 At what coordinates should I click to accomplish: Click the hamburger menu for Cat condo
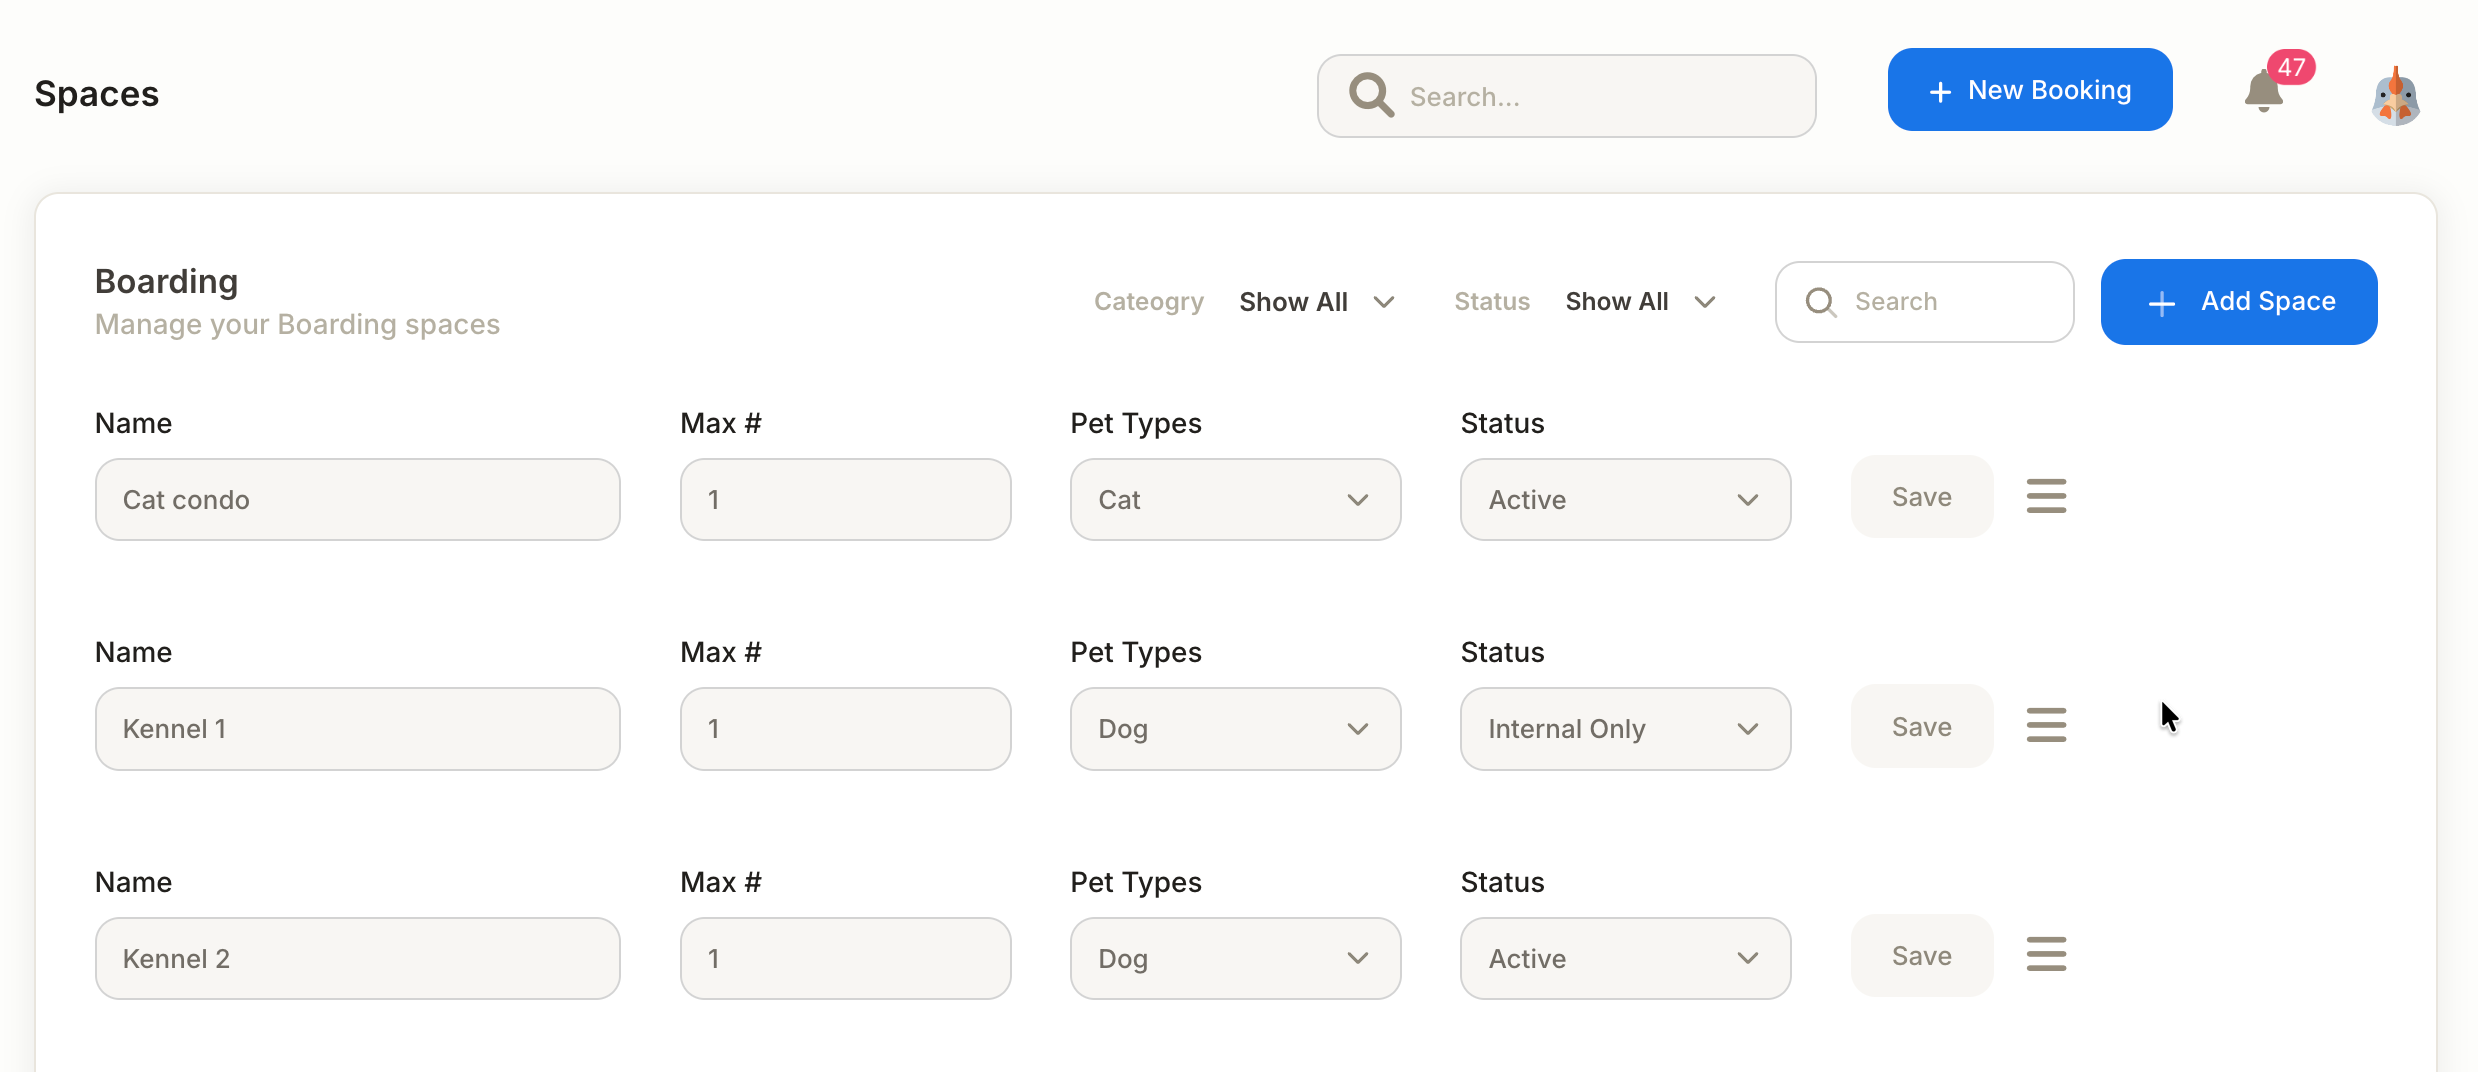pyautogui.click(x=2046, y=496)
